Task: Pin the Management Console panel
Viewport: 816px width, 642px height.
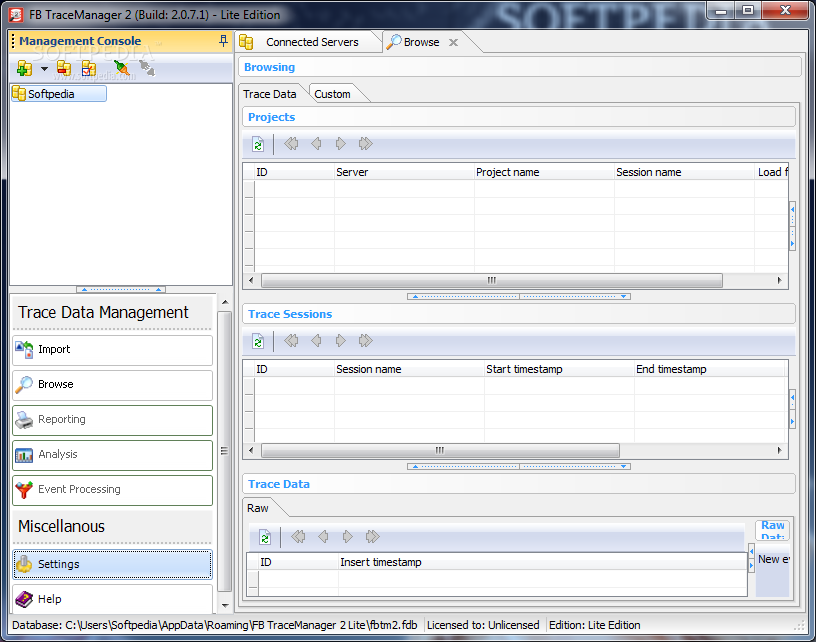Action: (x=223, y=41)
